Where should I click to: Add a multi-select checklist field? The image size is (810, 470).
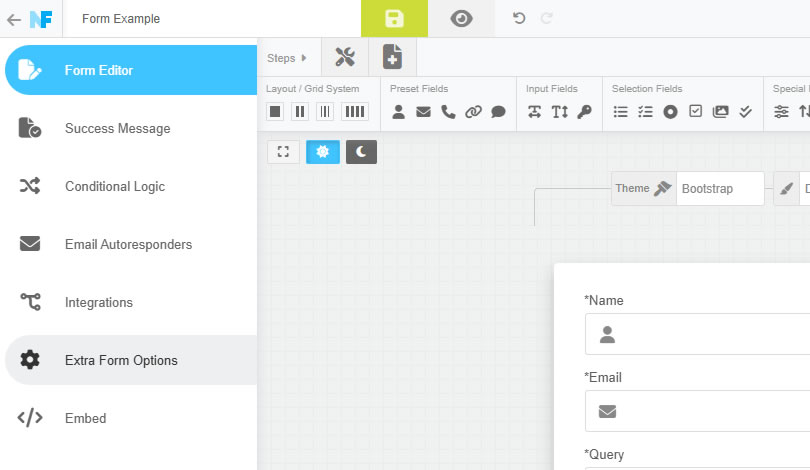645,112
